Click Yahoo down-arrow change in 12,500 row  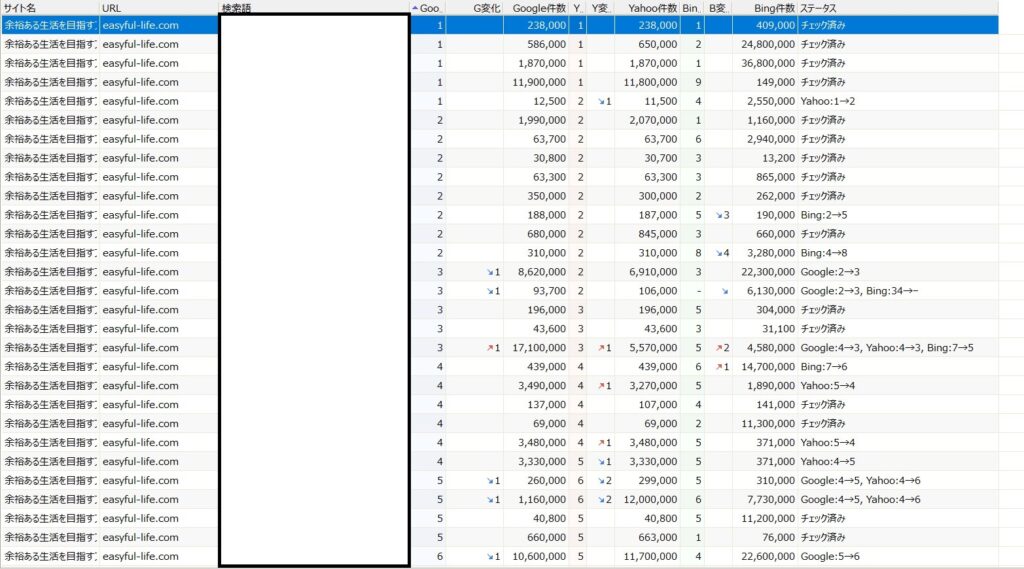click(x=605, y=101)
